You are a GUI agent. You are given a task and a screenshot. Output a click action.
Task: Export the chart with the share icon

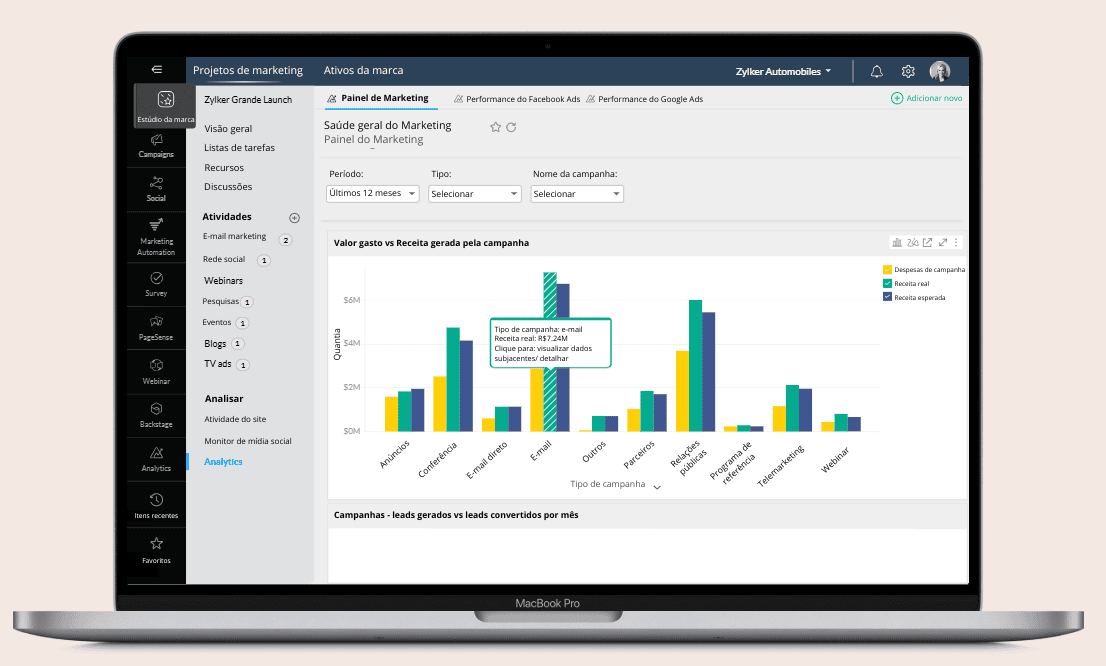point(928,243)
